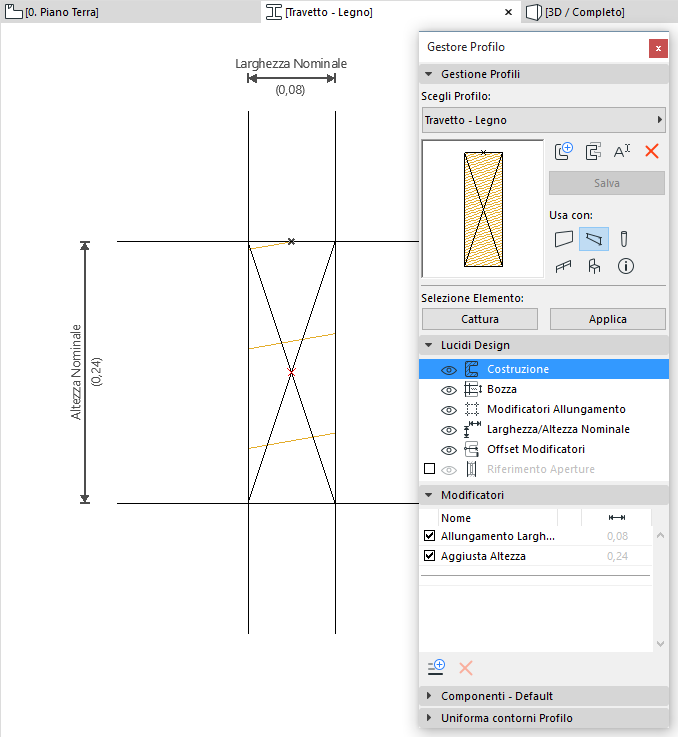Collapse the Lucidi Design section
This screenshot has width=678, height=737.
tap(429, 345)
